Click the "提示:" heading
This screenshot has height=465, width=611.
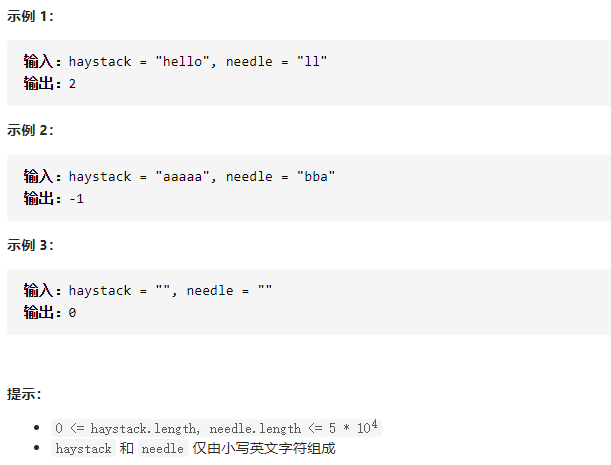click(x=24, y=394)
